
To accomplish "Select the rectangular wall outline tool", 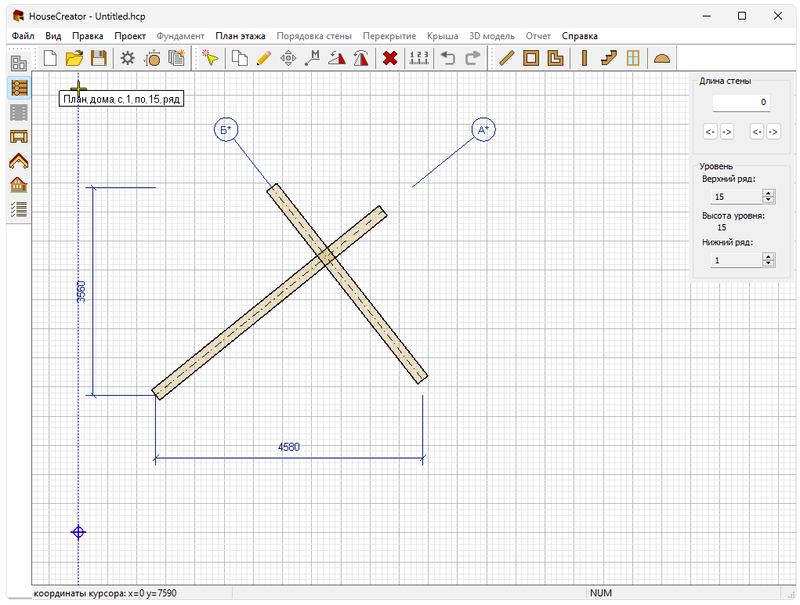I will 531,59.
